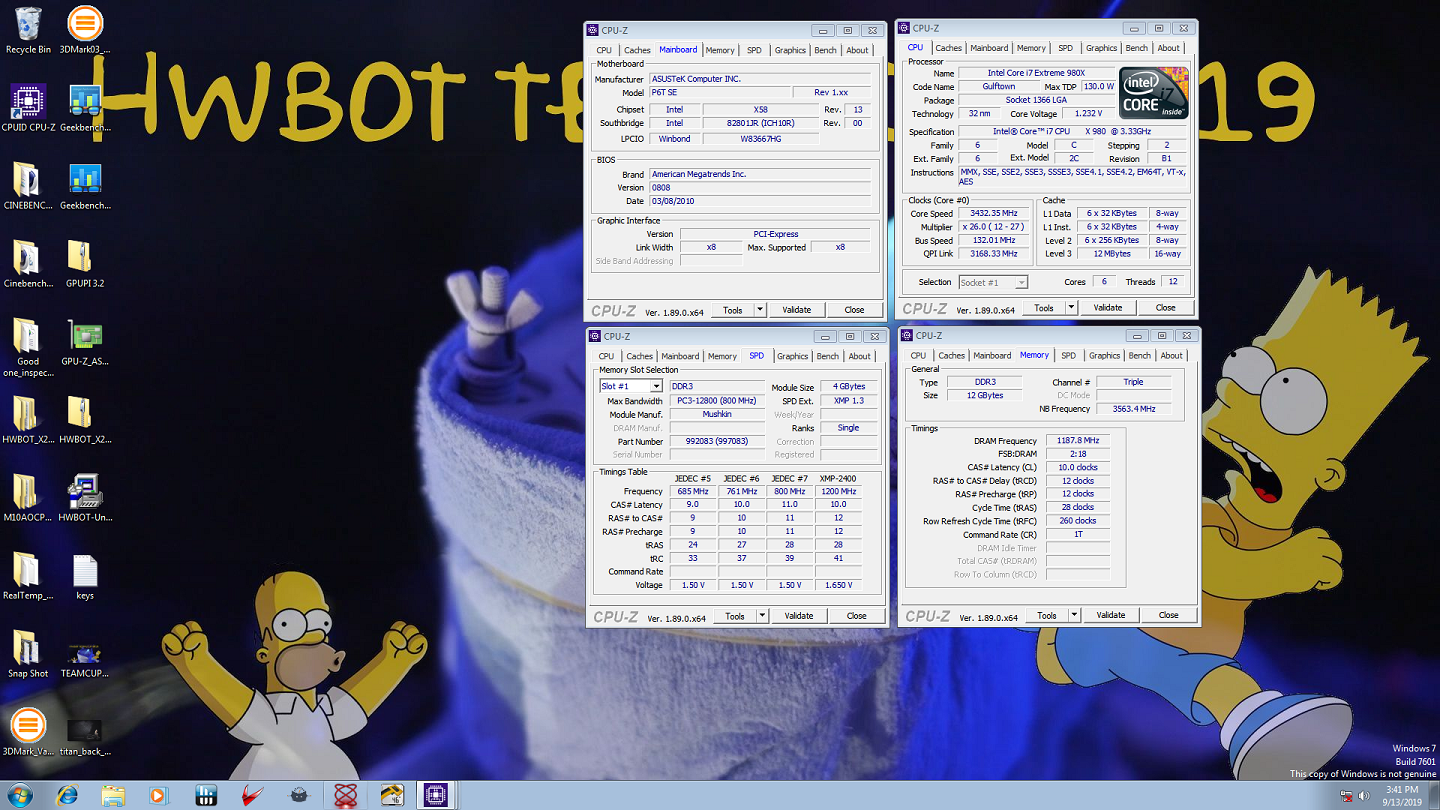Expand Tools arrow in the Mainboard window
This screenshot has width=1440, height=810.
coord(759,310)
